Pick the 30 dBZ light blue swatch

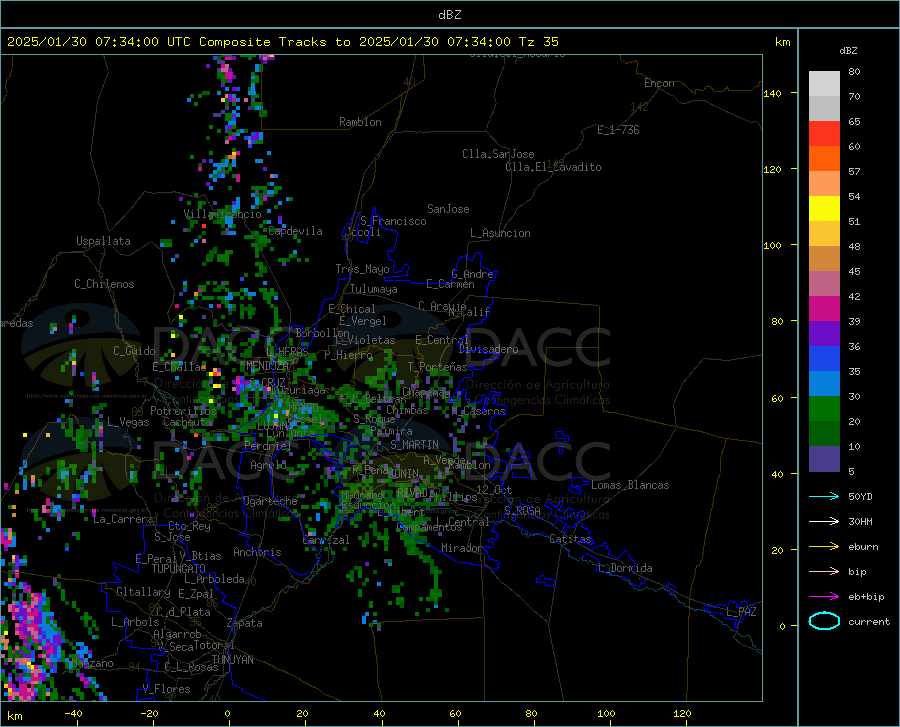[x=824, y=384]
